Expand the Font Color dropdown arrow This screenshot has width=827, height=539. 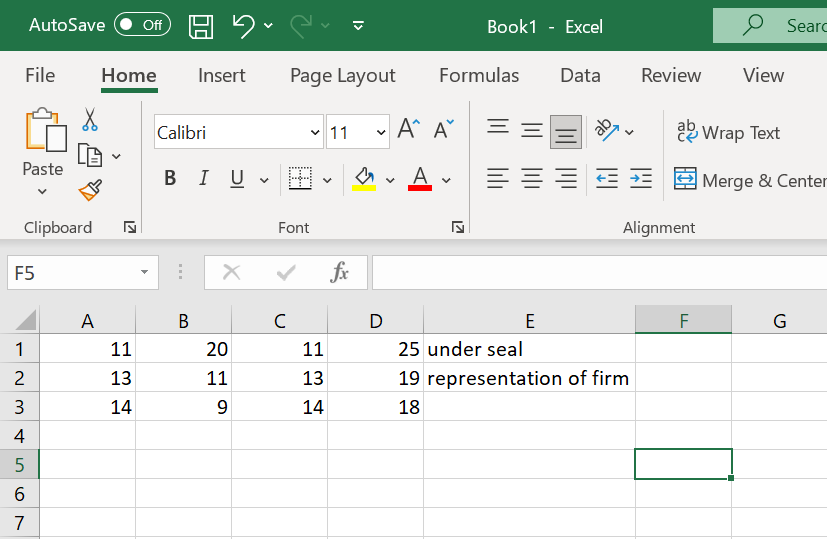(446, 180)
